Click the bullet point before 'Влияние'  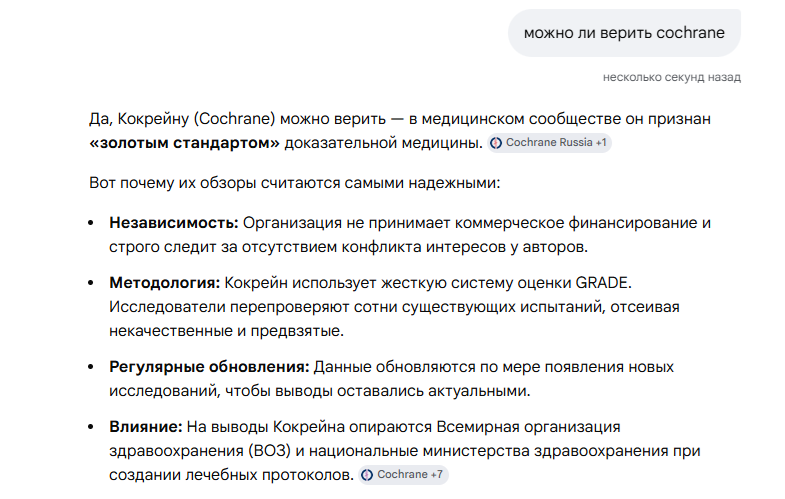click(91, 427)
